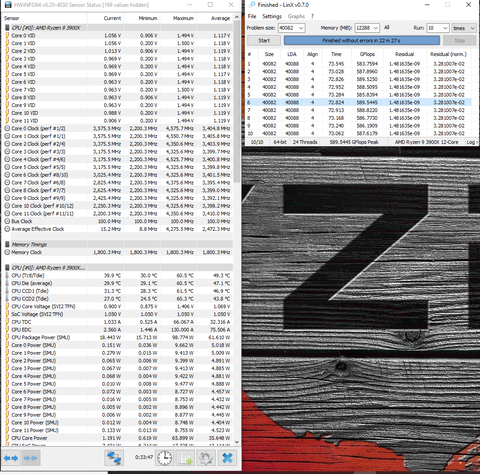Open the times unit dropdown in LinX
This screenshot has width=480, height=474.
pyautogui.click(x=464, y=28)
